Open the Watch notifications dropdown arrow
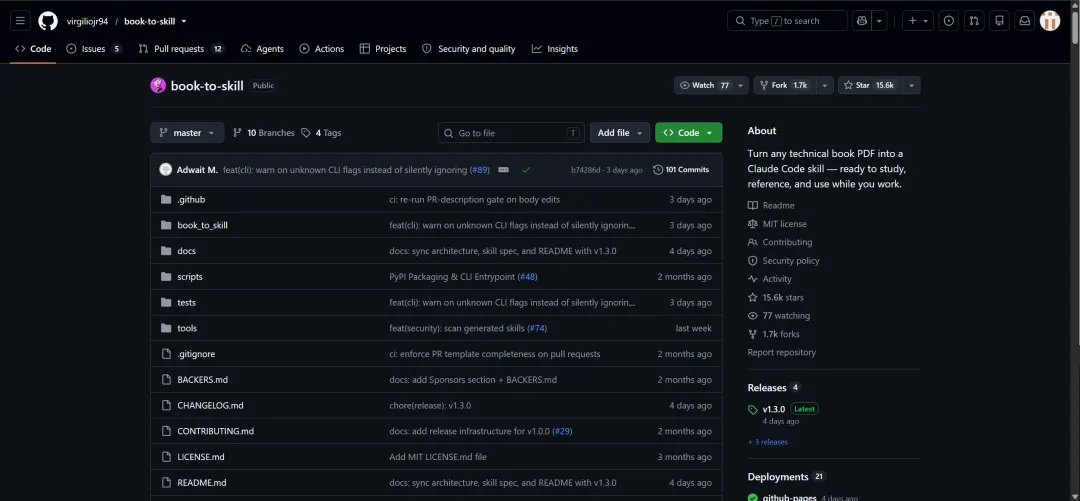 click(741, 85)
